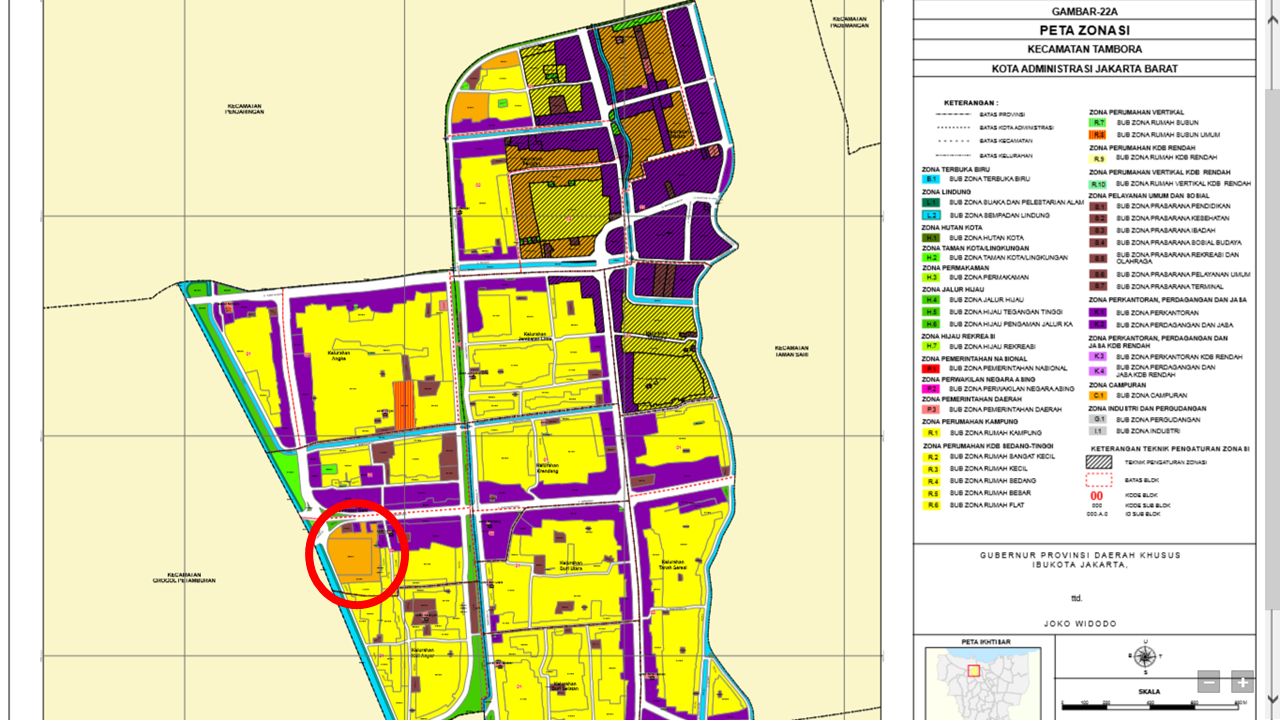This screenshot has width=1280, height=720.
Task: Click the L.1 dark green legend swatch
Action: click(x=931, y=203)
